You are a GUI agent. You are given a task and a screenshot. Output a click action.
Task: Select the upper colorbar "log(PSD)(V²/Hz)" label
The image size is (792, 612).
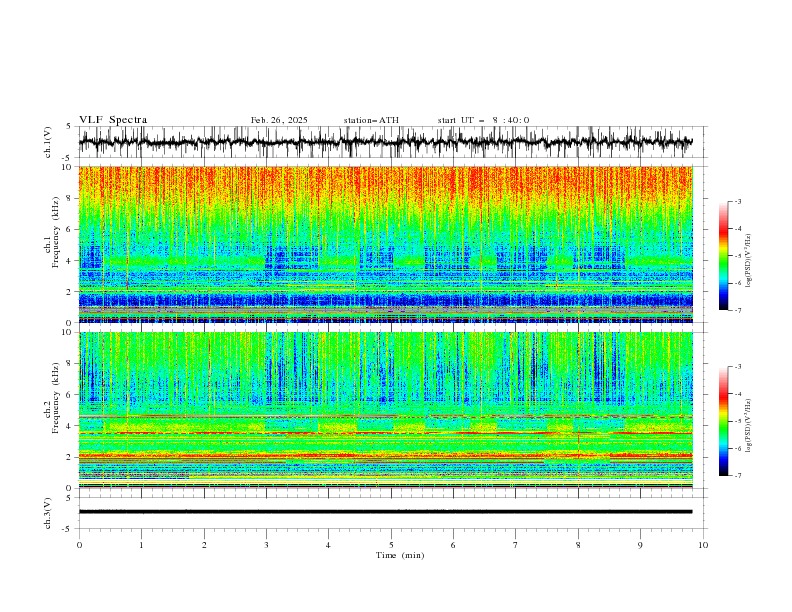point(748,261)
